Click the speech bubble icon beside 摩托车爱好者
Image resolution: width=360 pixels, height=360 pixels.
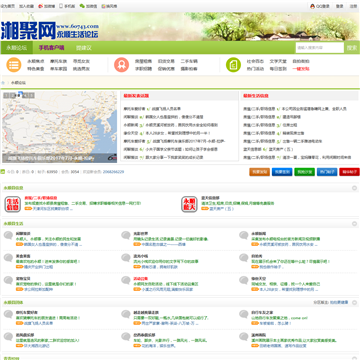(x=8, y=314)
